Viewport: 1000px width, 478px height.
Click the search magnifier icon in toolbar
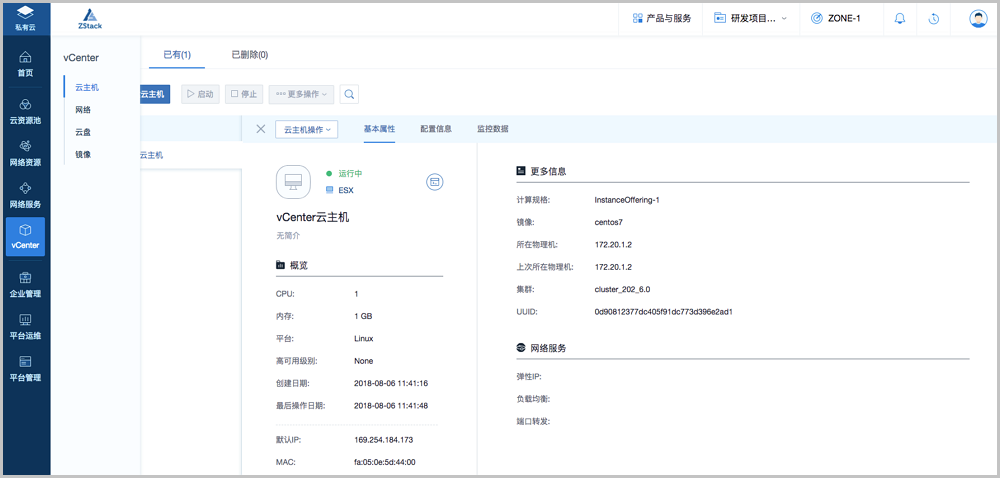349,94
